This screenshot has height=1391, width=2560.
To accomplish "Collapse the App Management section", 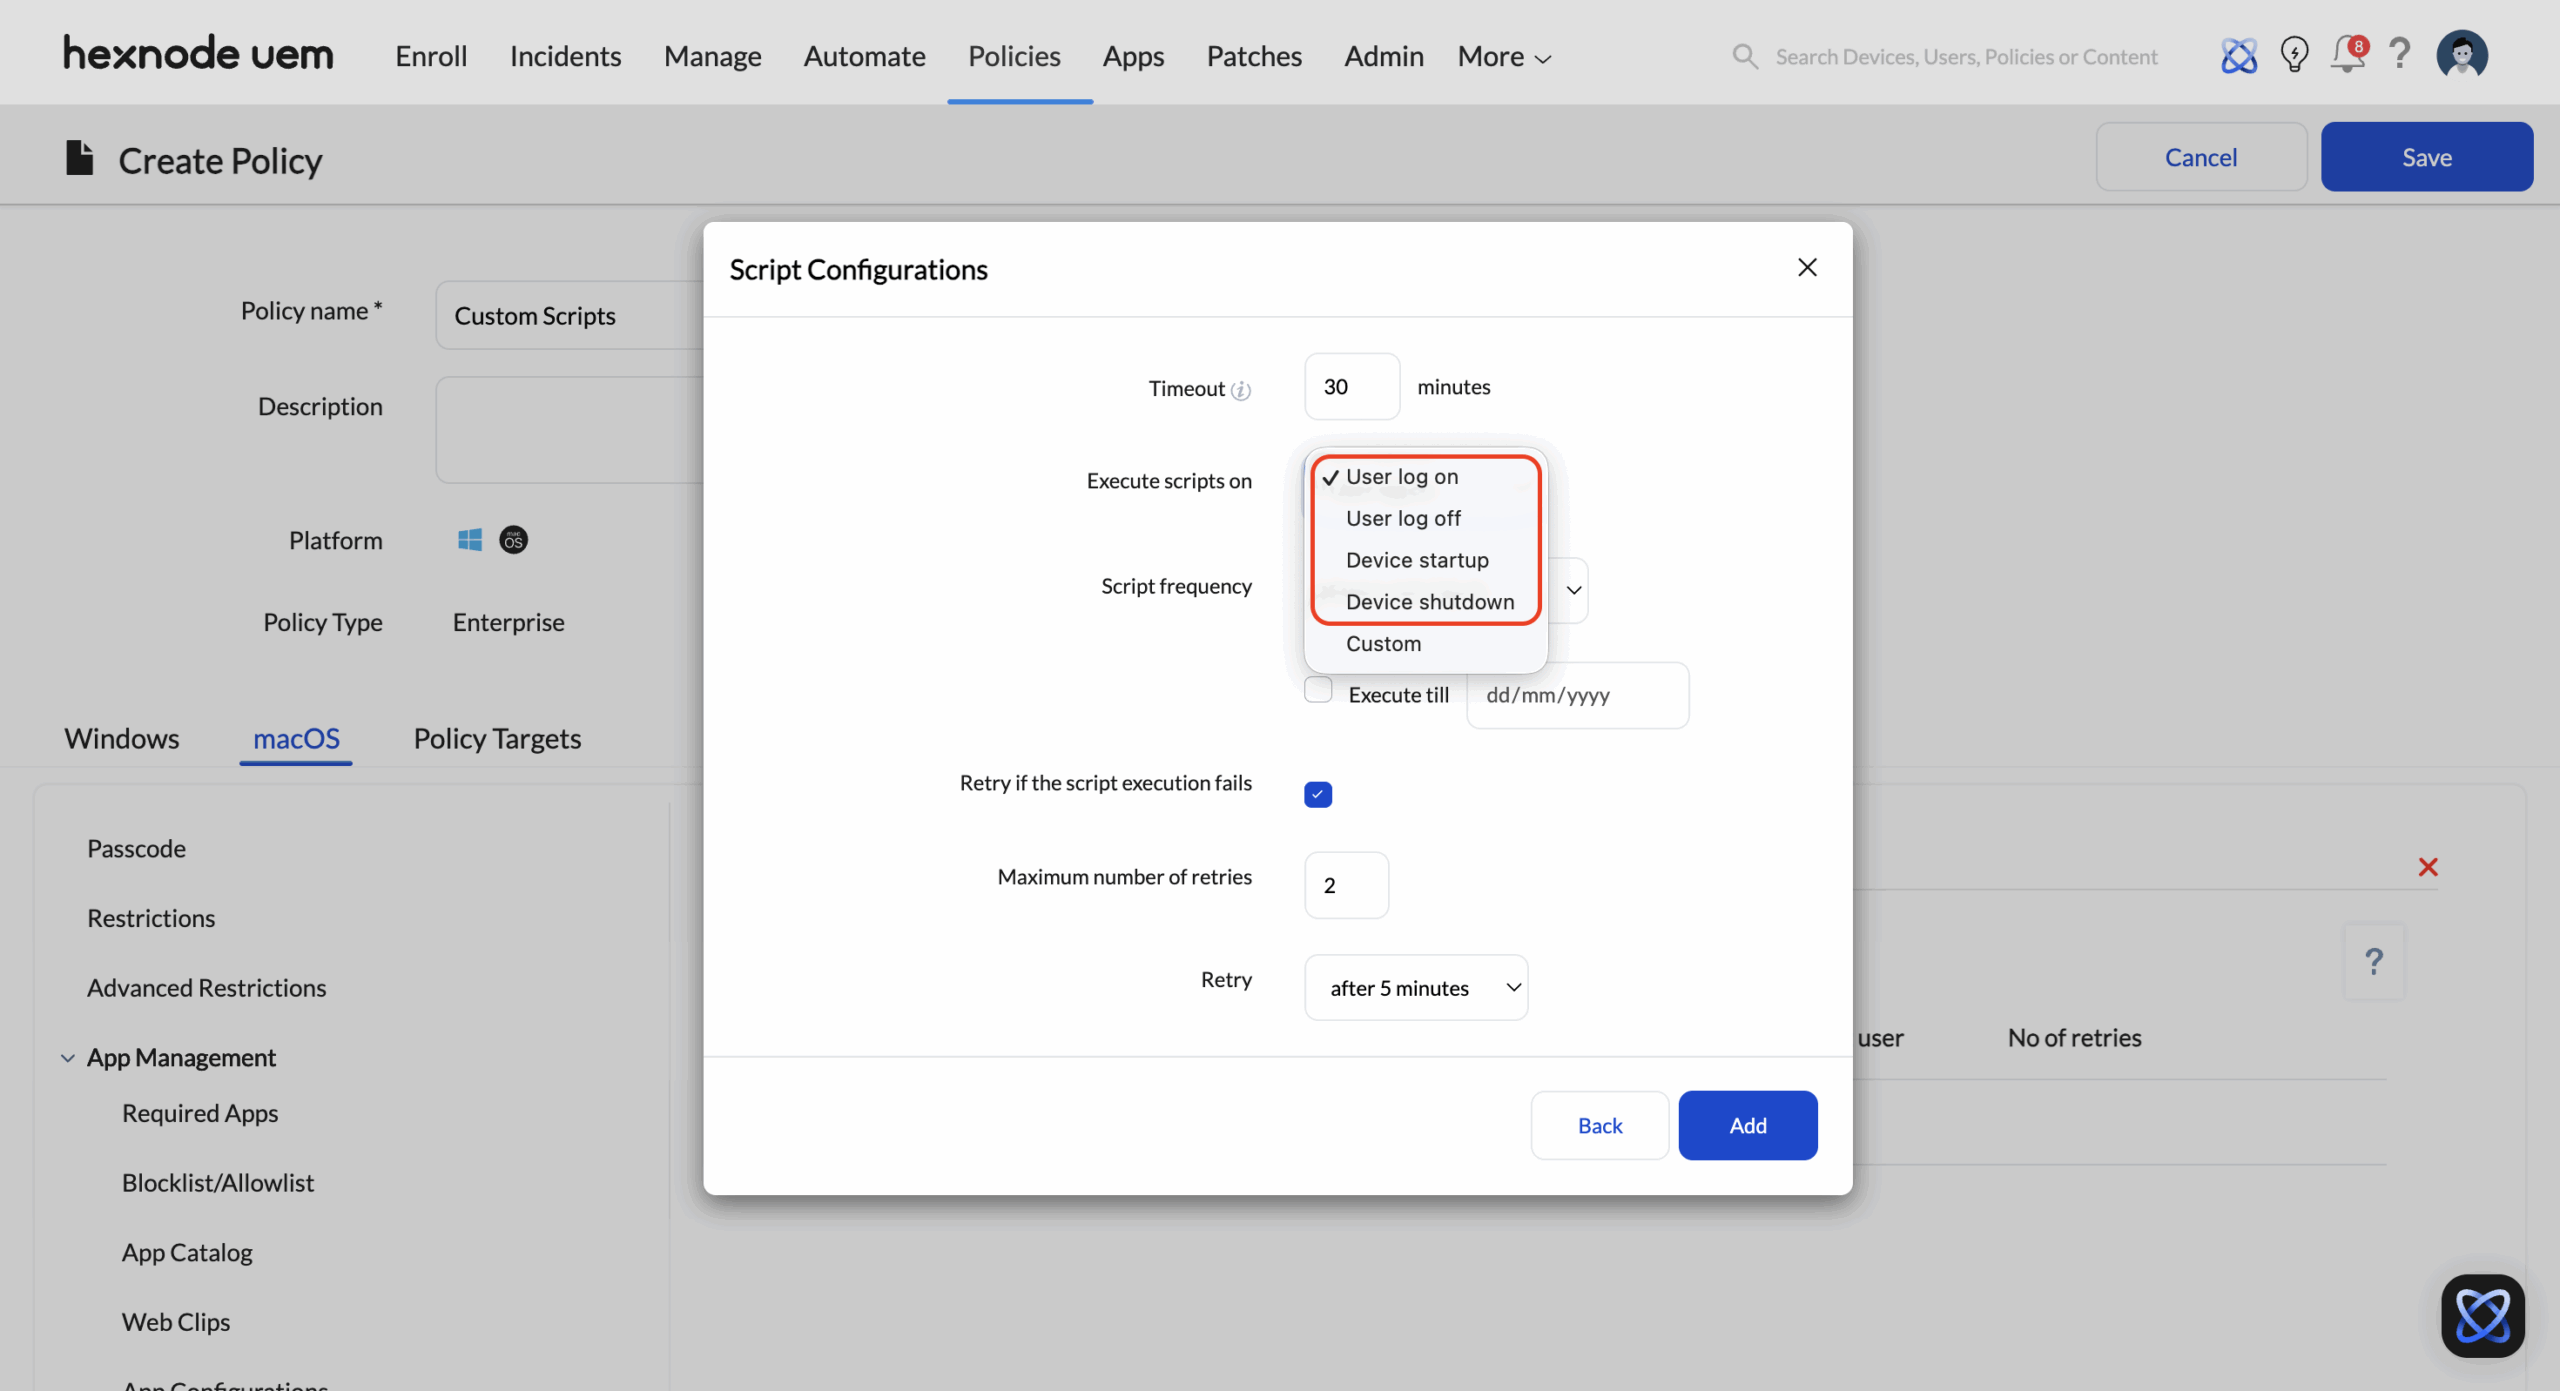I will (66, 1057).
